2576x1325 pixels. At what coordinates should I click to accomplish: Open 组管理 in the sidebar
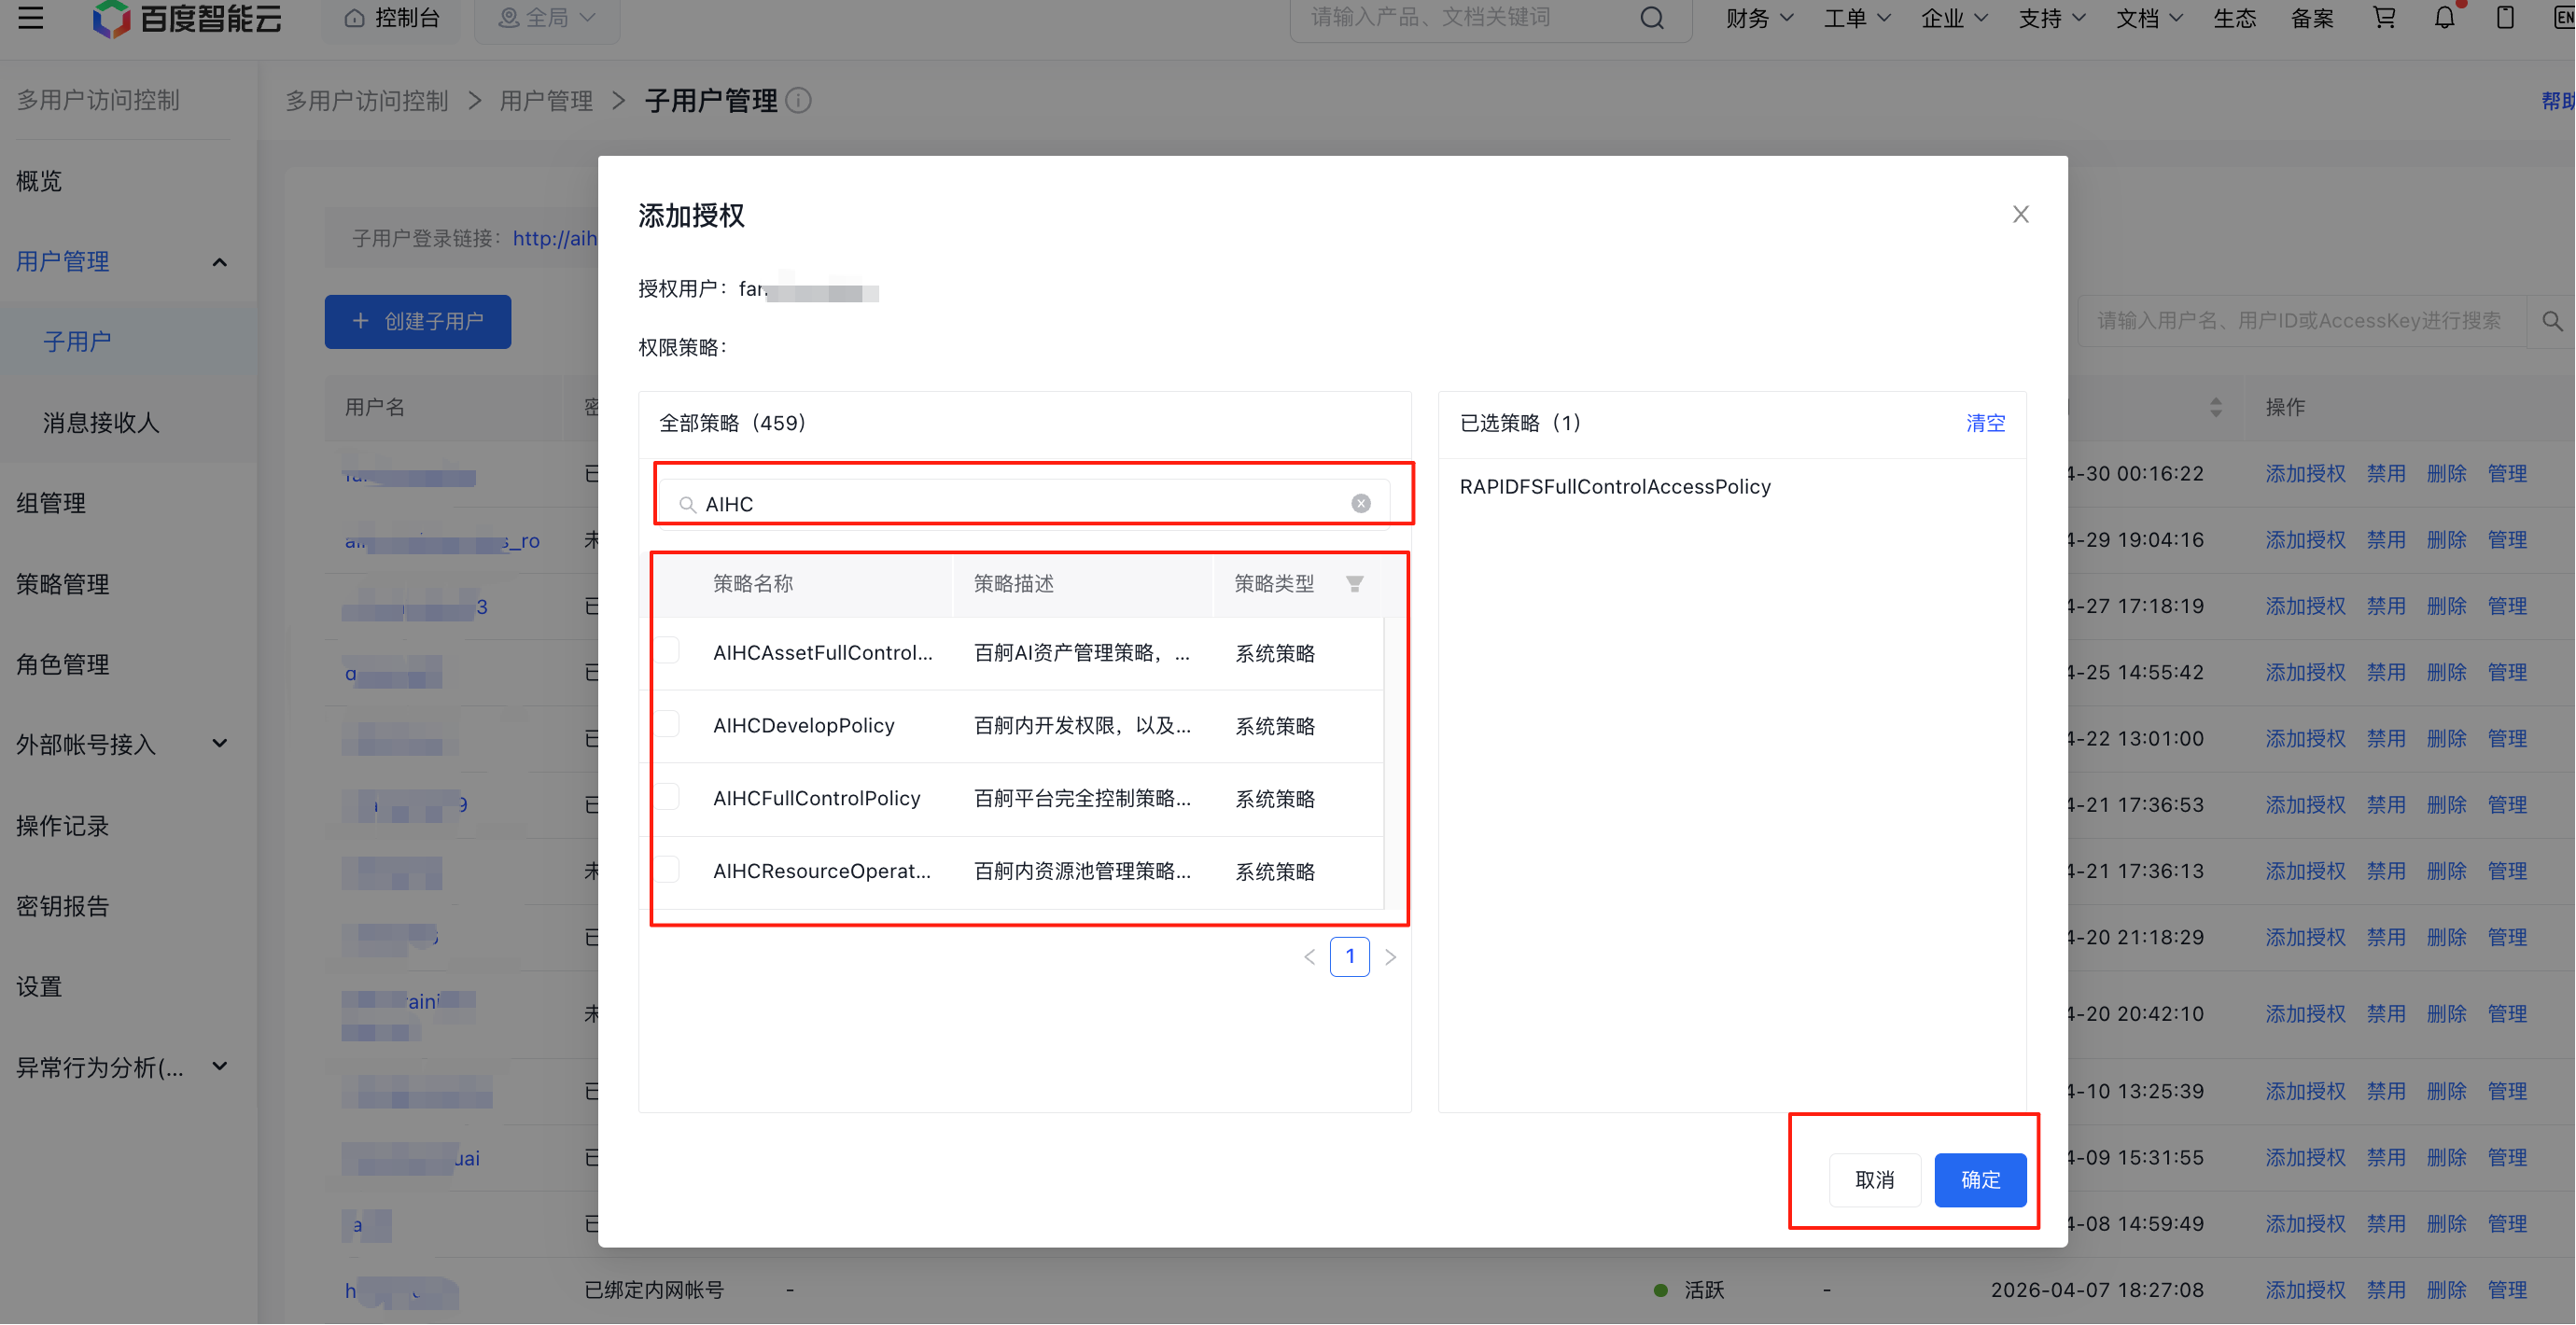(51, 503)
